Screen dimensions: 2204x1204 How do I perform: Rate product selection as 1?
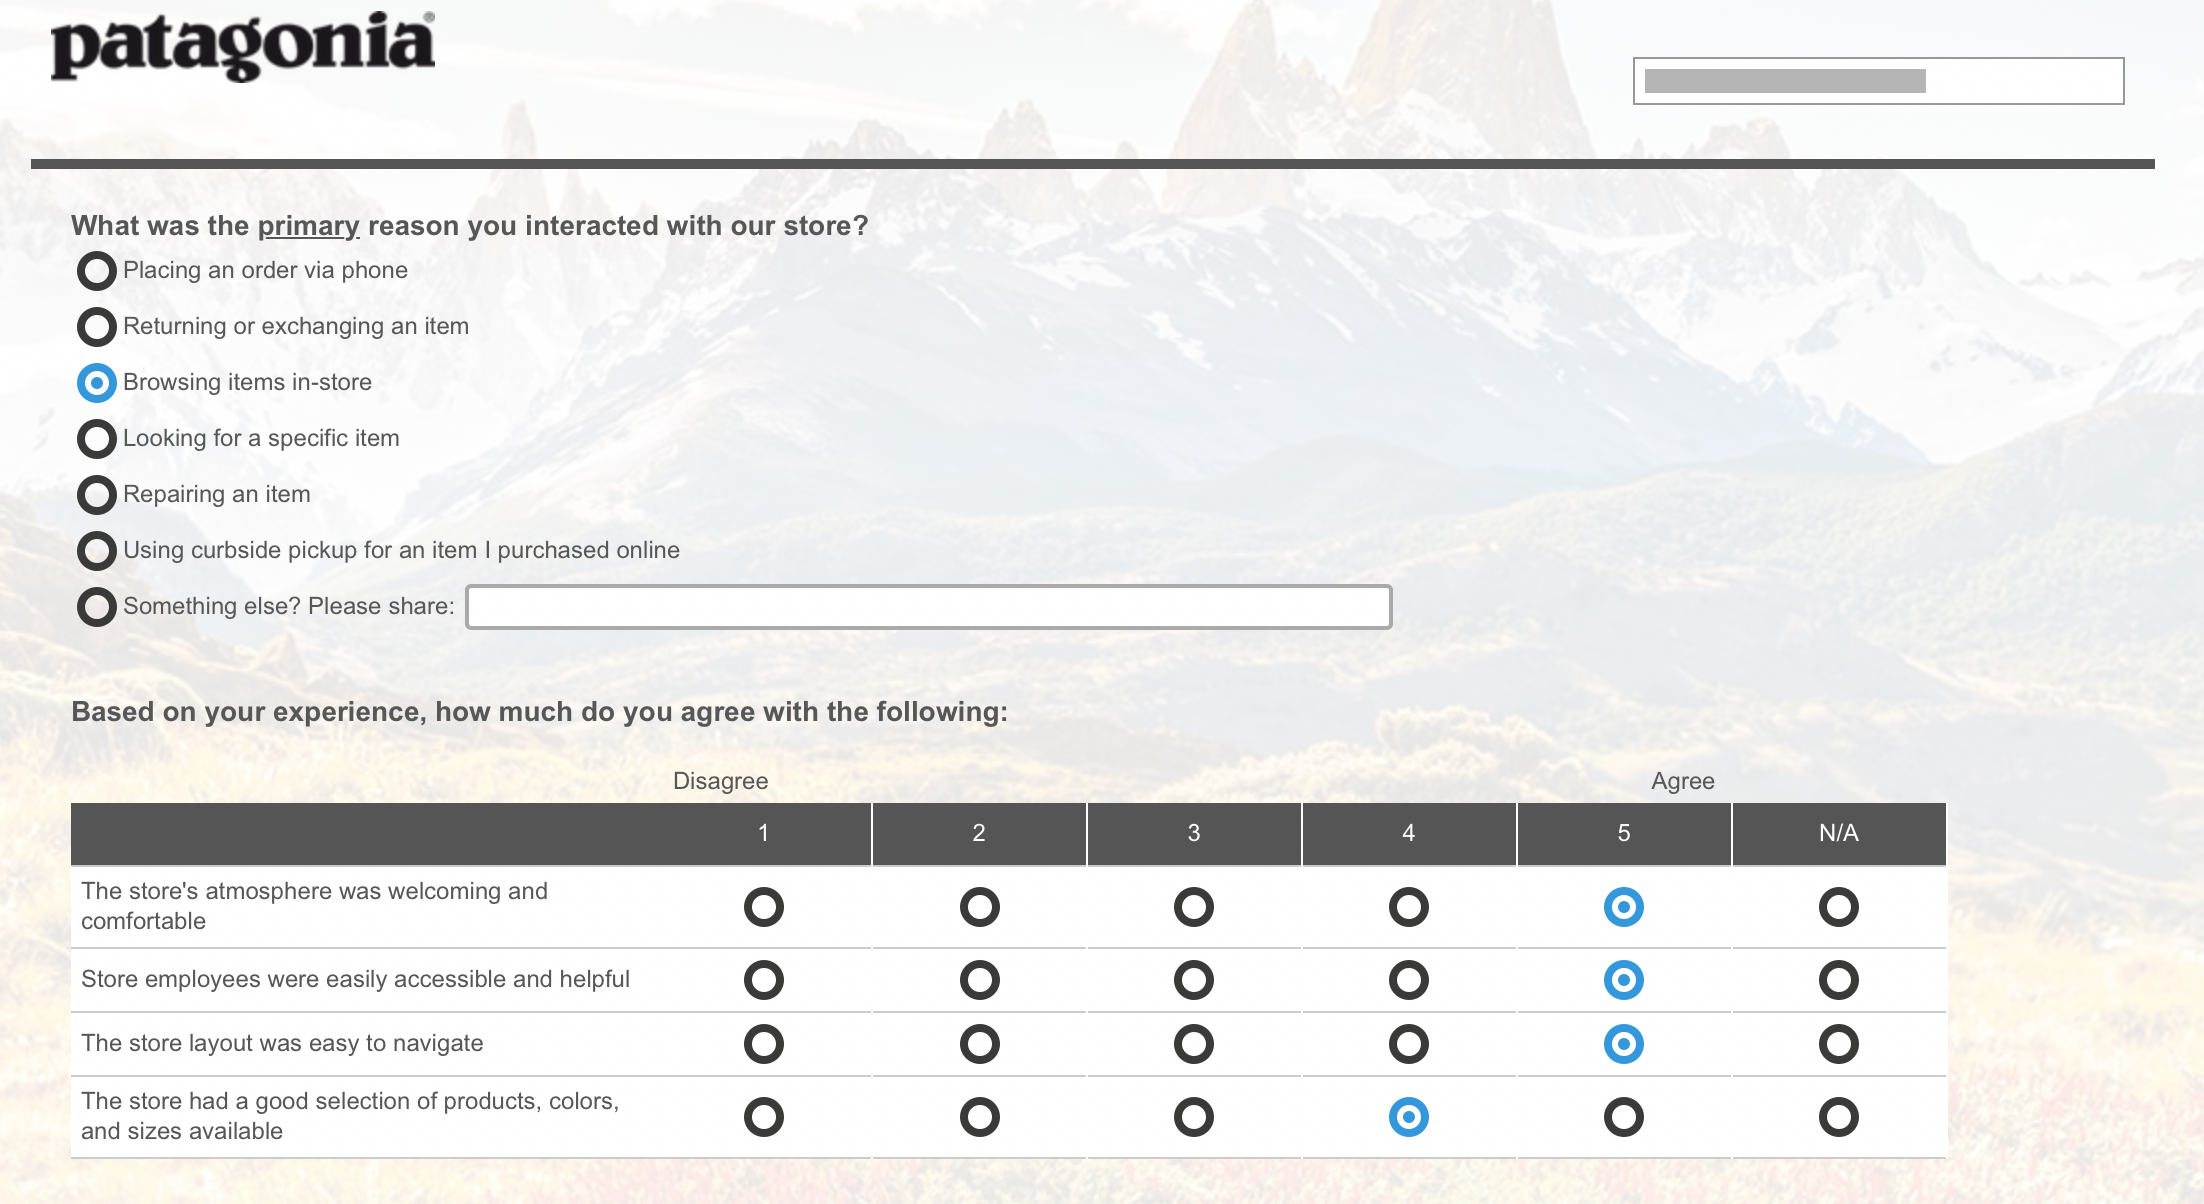tap(764, 1117)
